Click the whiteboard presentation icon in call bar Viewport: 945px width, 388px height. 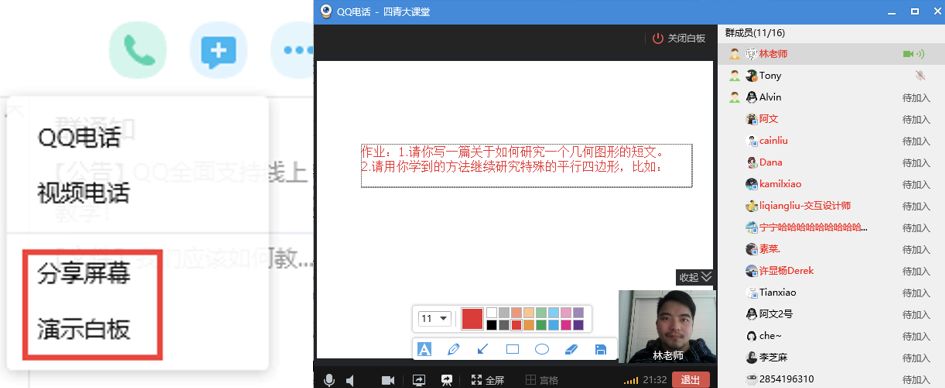pyautogui.click(x=447, y=380)
